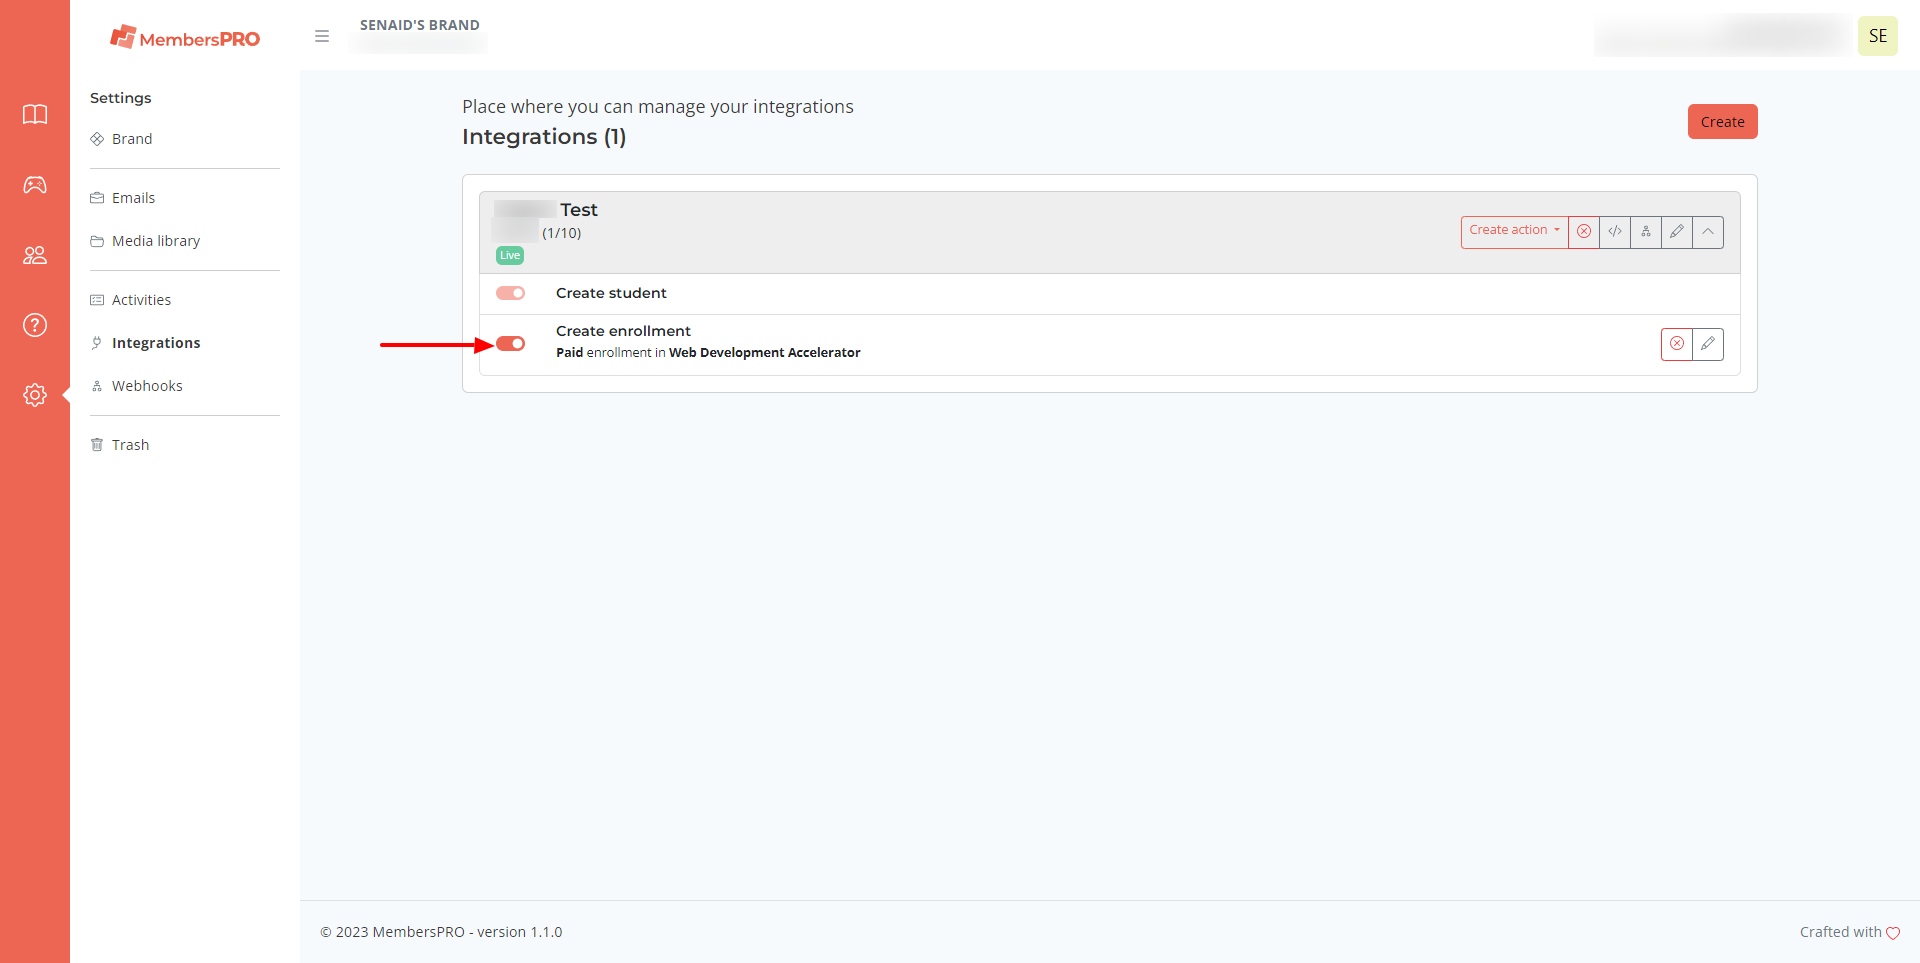Edit the Create enrollment action
Screen dimensions: 1920x963
pyautogui.click(x=1708, y=344)
